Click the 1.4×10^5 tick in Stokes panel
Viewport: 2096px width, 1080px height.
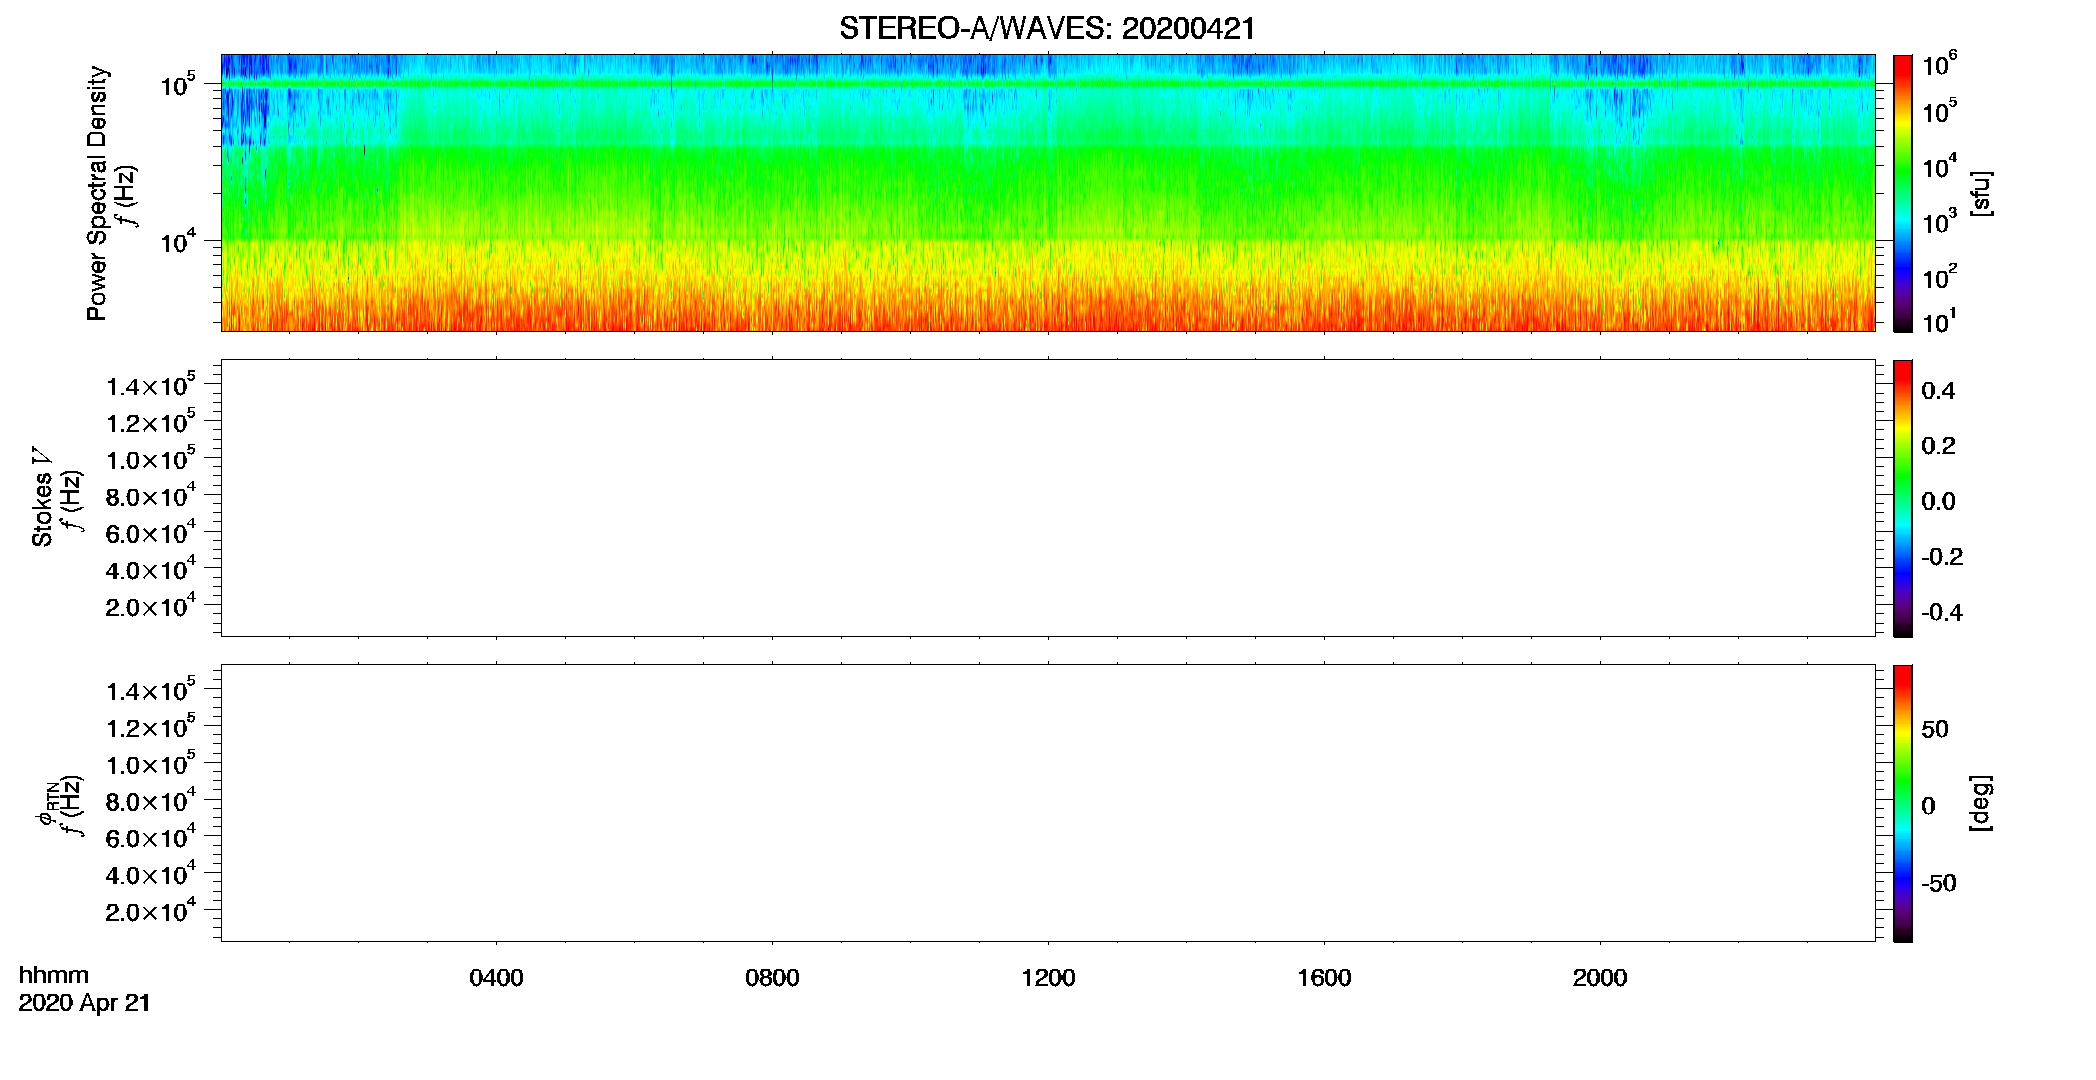pos(151,385)
